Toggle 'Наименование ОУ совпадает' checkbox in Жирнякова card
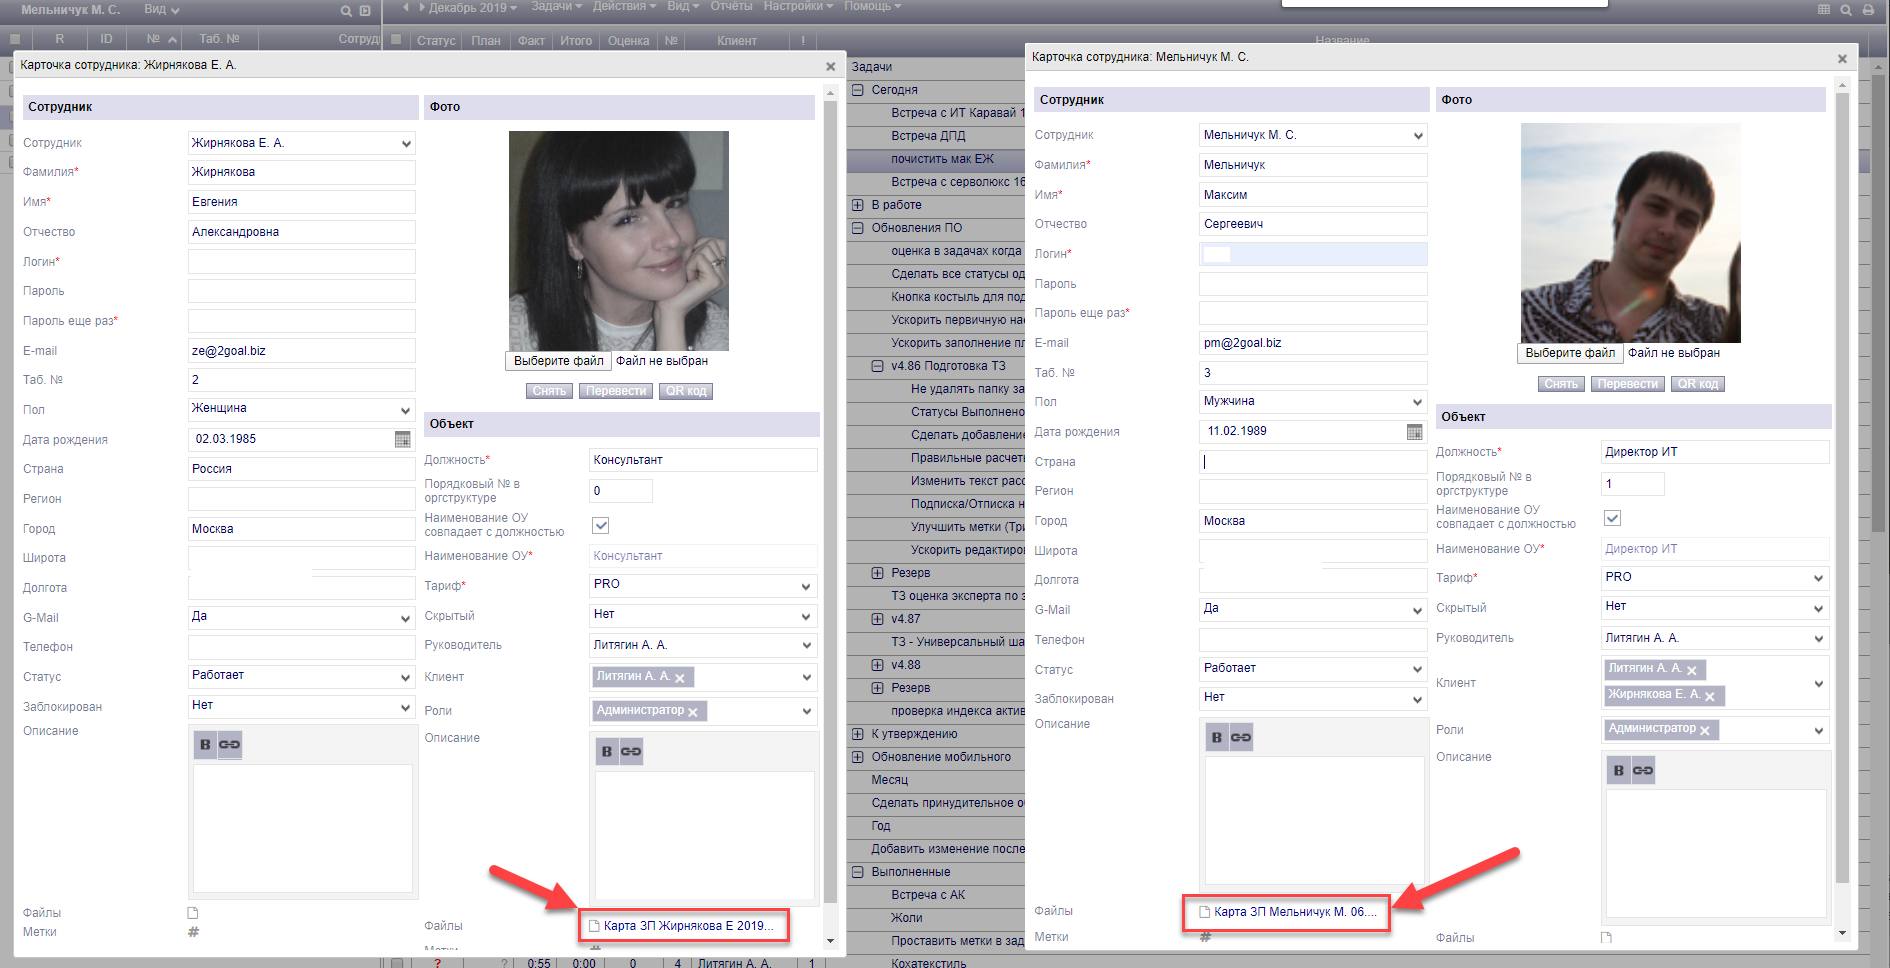 (601, 525)
